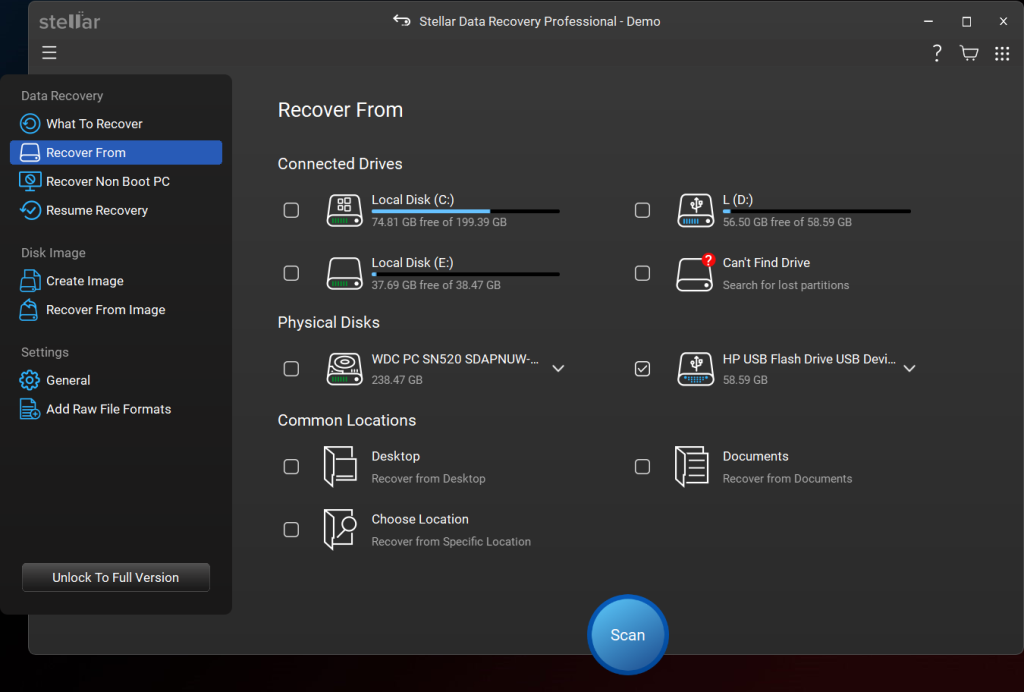Click the Recover Non Boot PC monitor icon
Viewport: 1024px width, 692px height.
click(x=29, y=181)
